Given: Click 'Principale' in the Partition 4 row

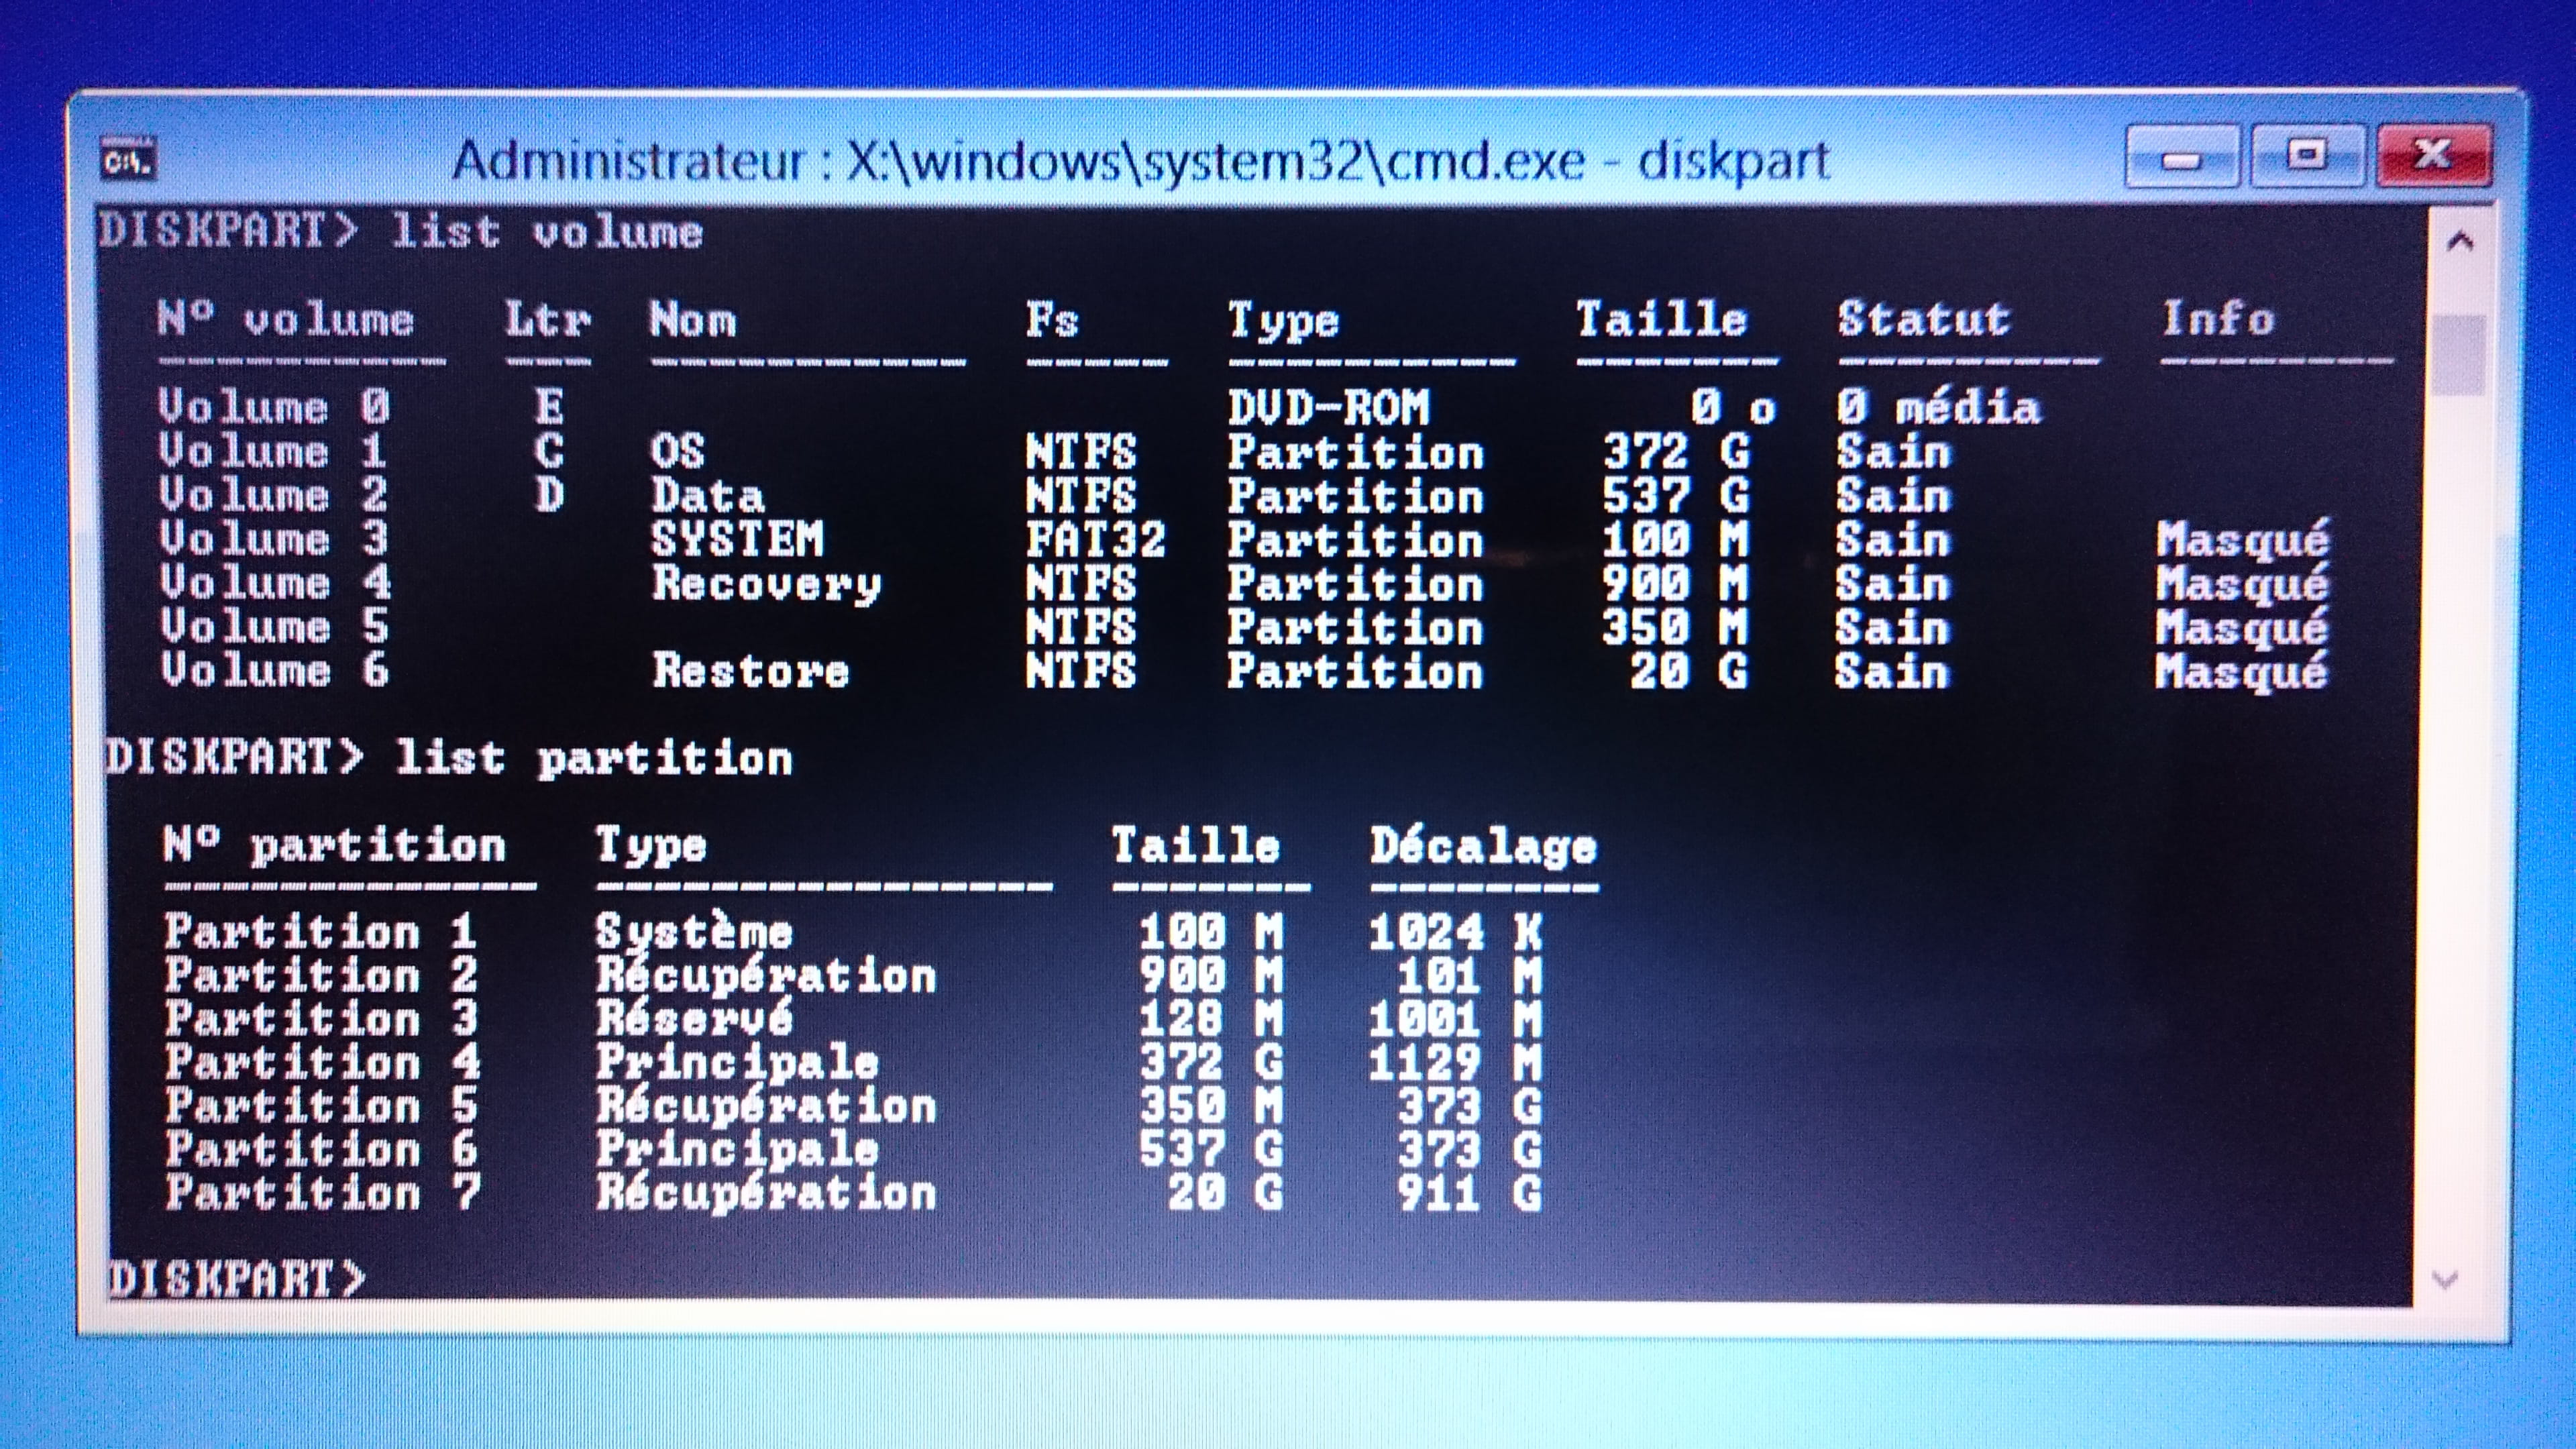Looking at the screenshot, I should 738,1063.
